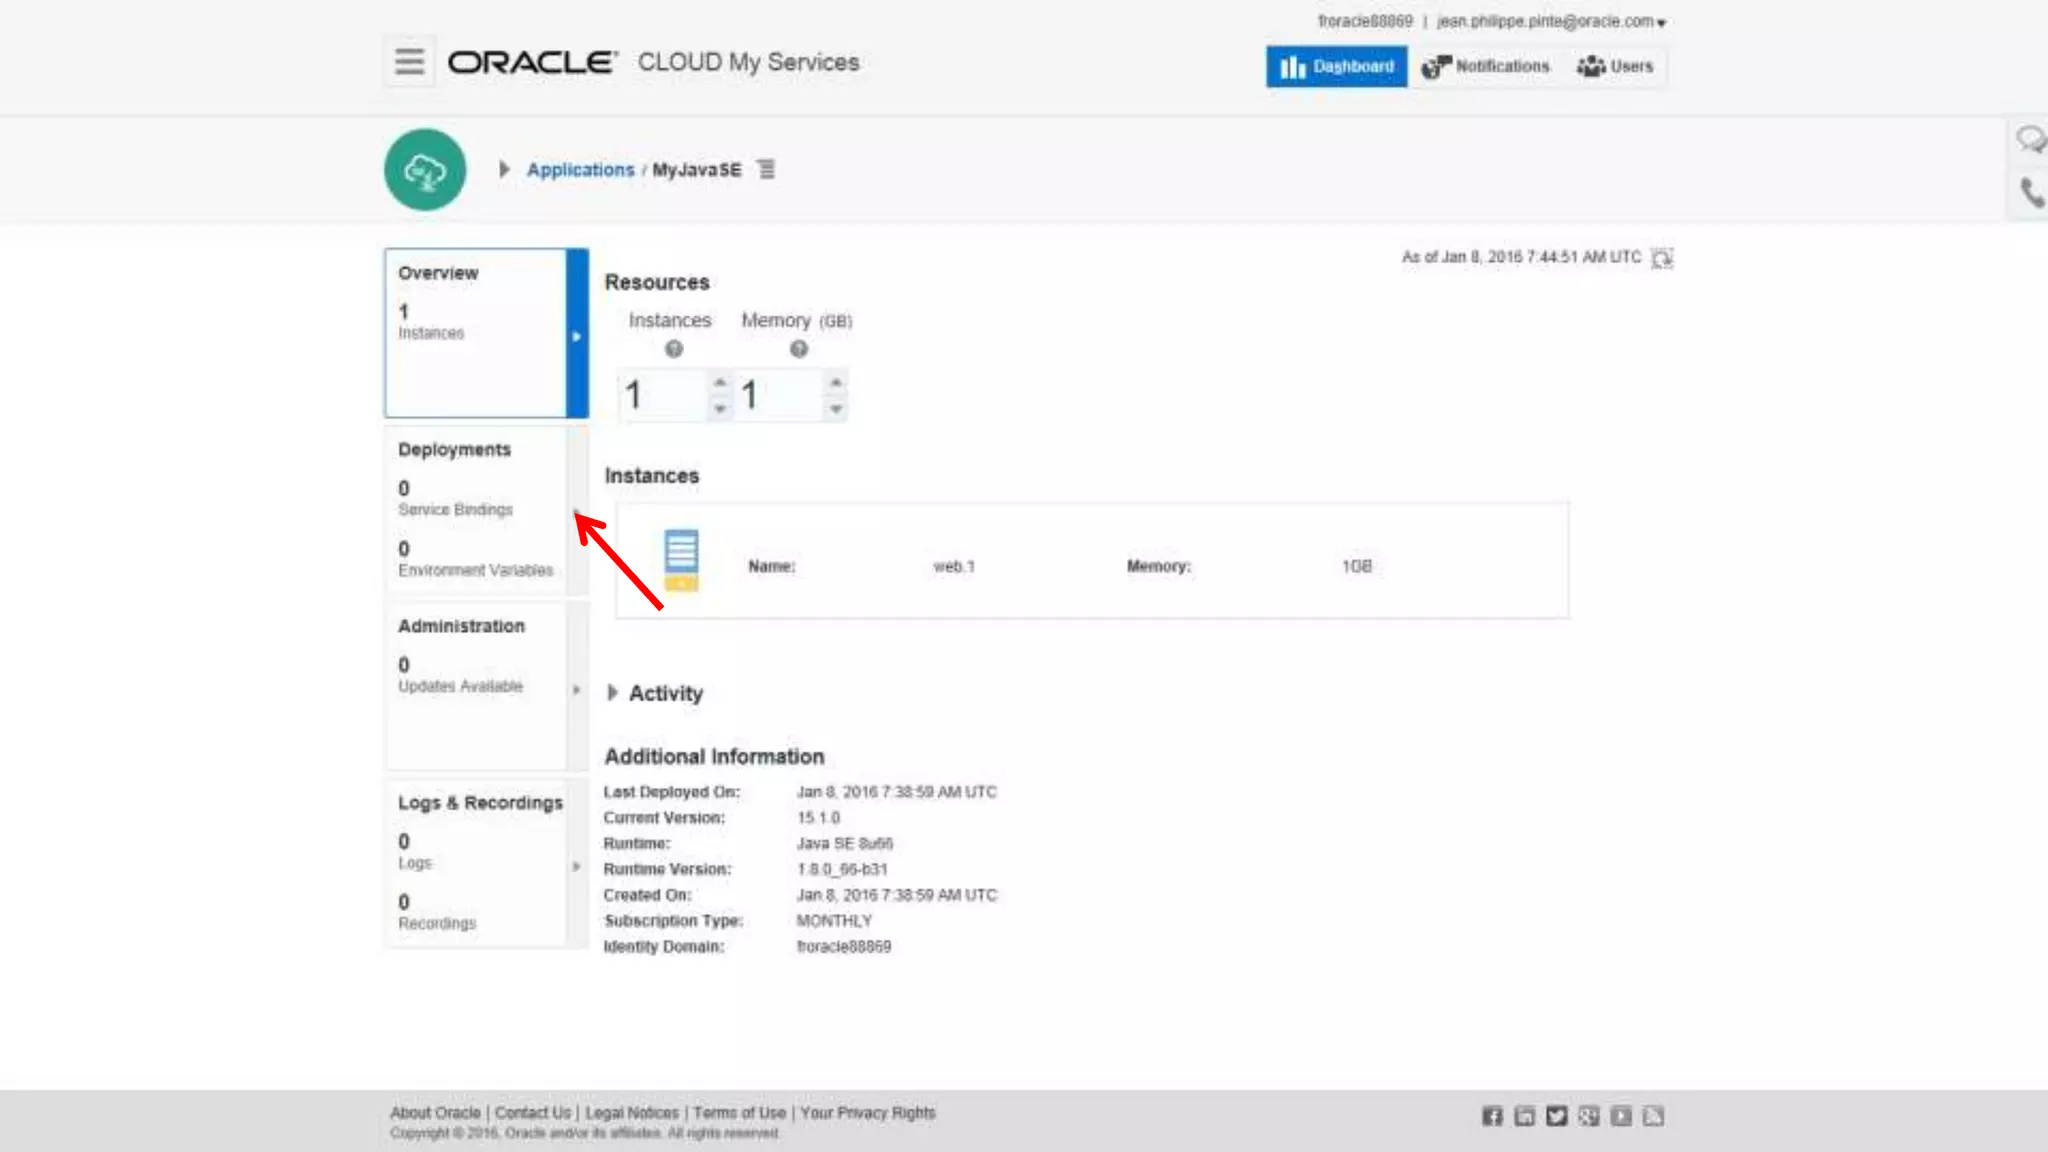
Task: Open the chat support icon
Action: click(2030, 139)
